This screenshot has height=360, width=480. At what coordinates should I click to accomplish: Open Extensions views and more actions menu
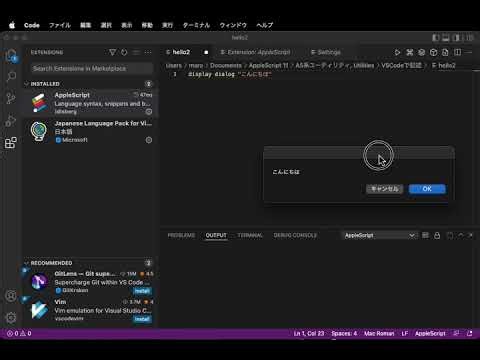click(x=148, y=52)
